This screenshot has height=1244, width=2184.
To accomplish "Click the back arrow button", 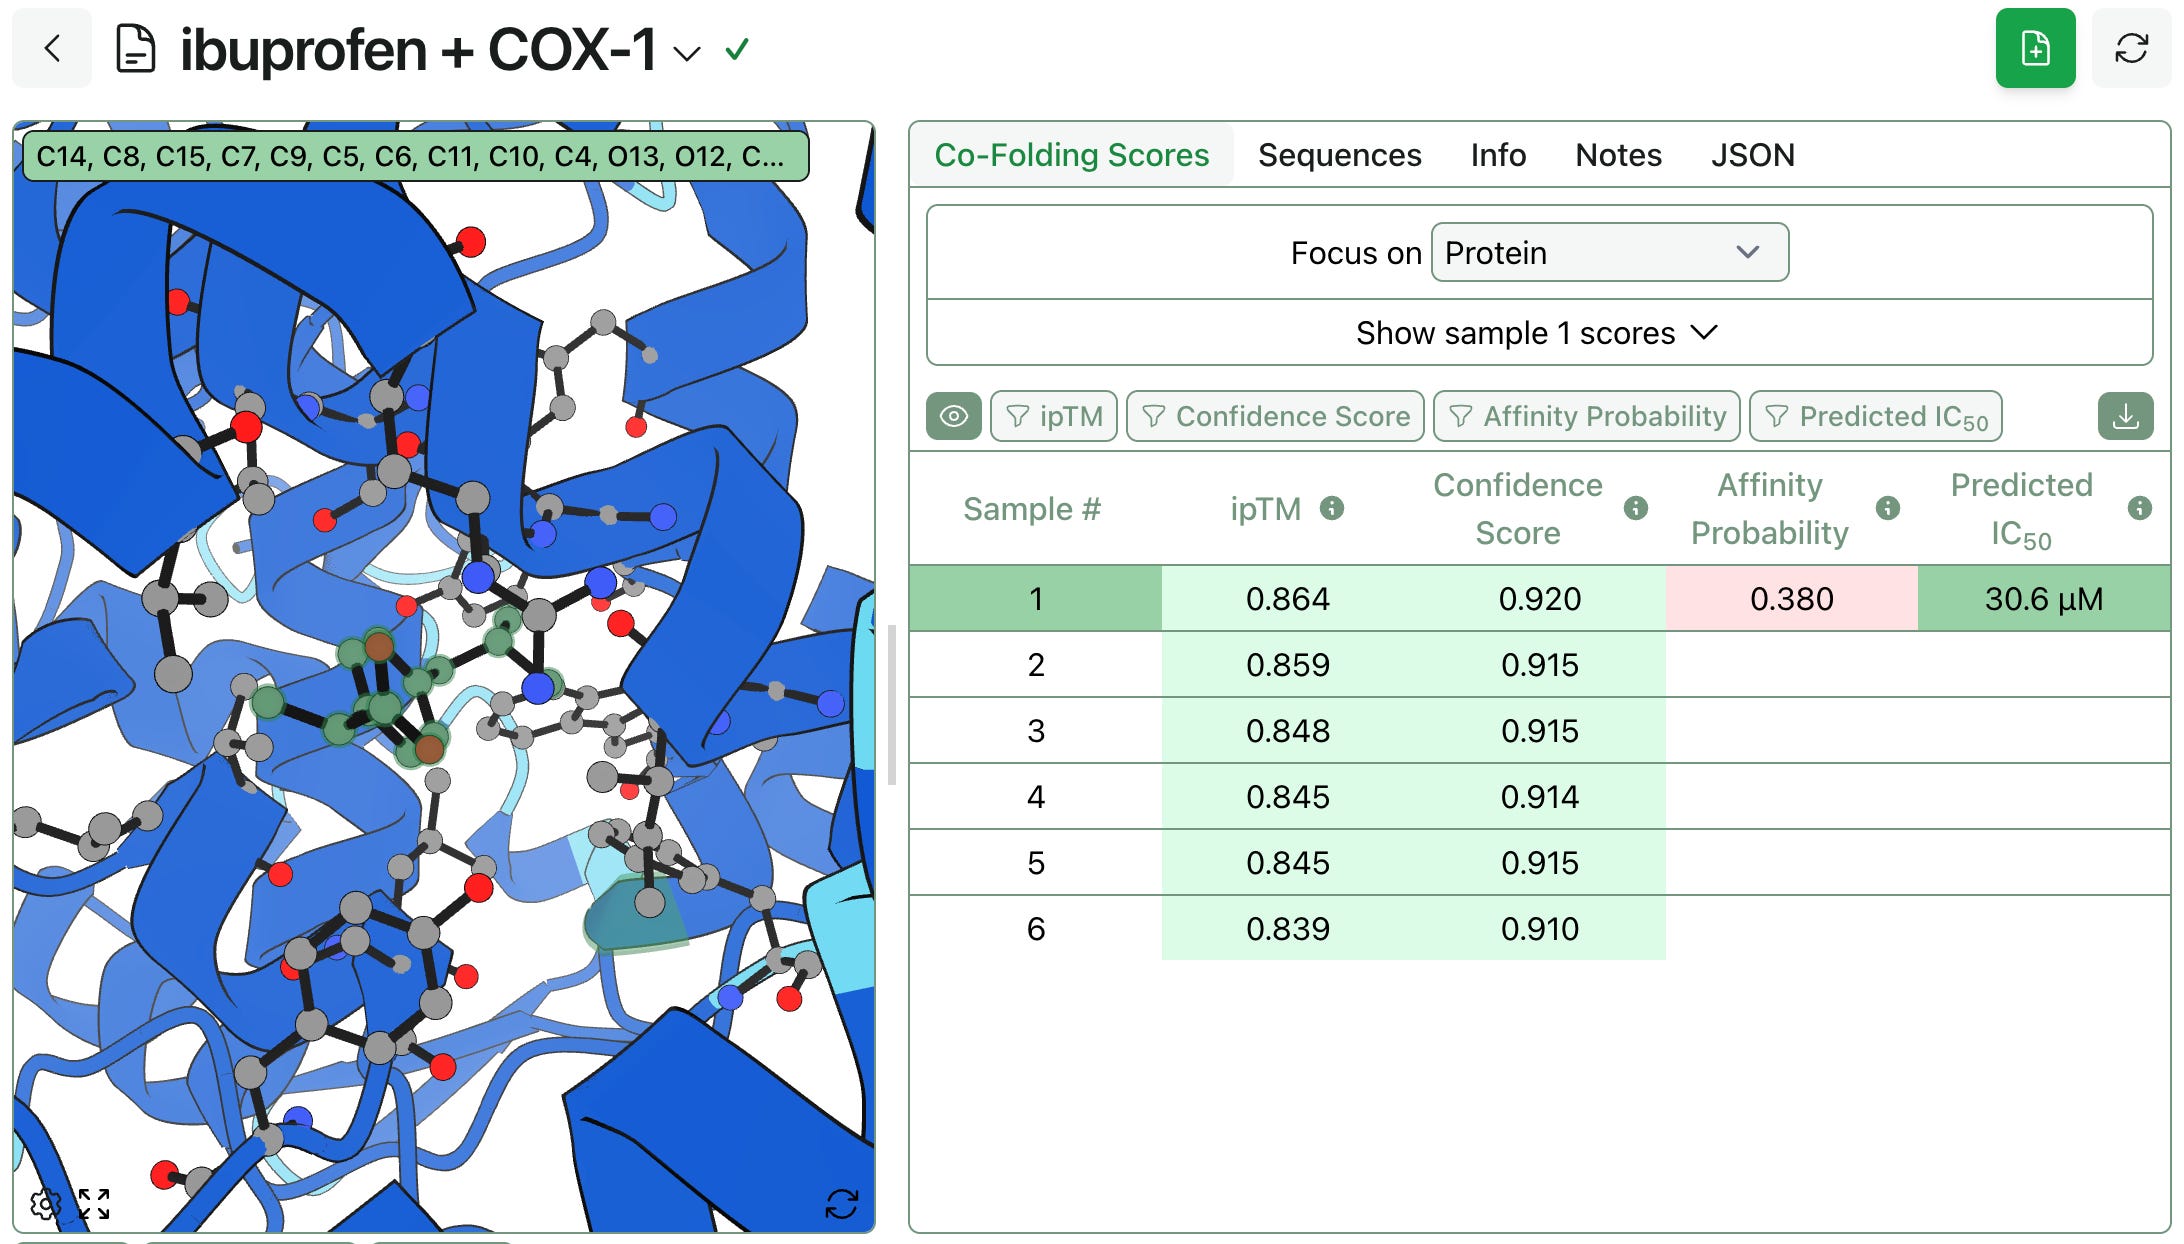I will (x=52, y=48).
